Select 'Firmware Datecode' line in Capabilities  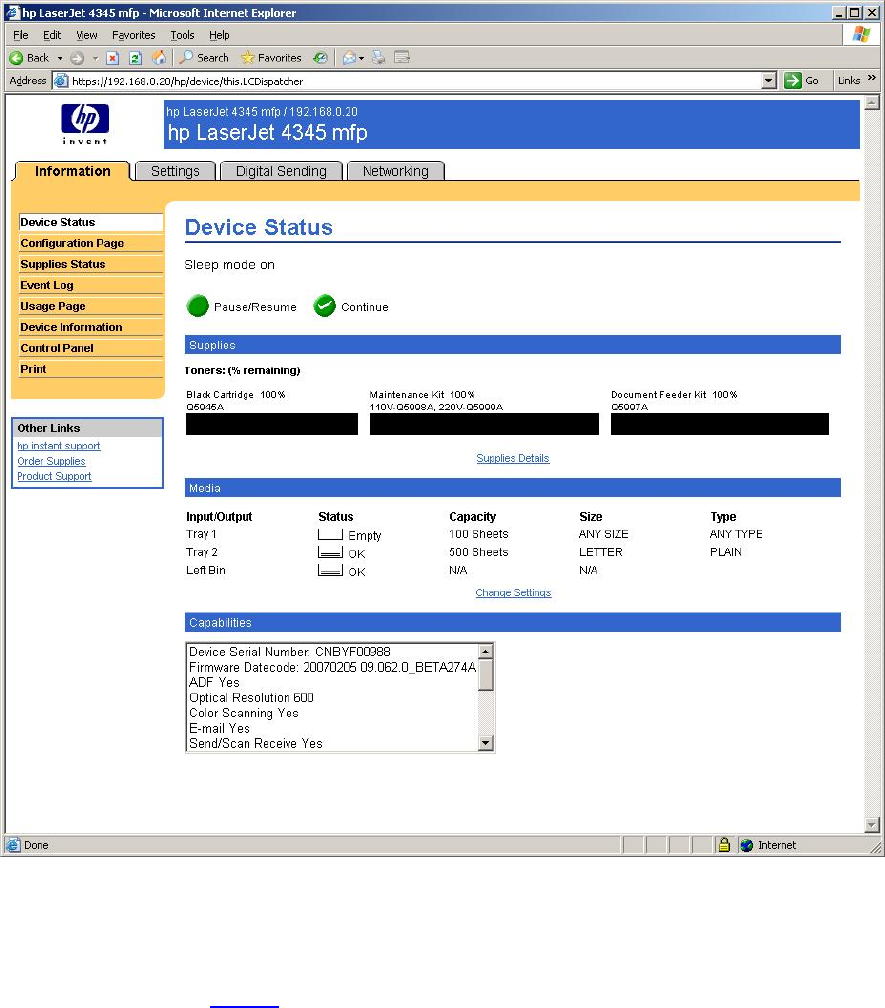tap(332, 667)
